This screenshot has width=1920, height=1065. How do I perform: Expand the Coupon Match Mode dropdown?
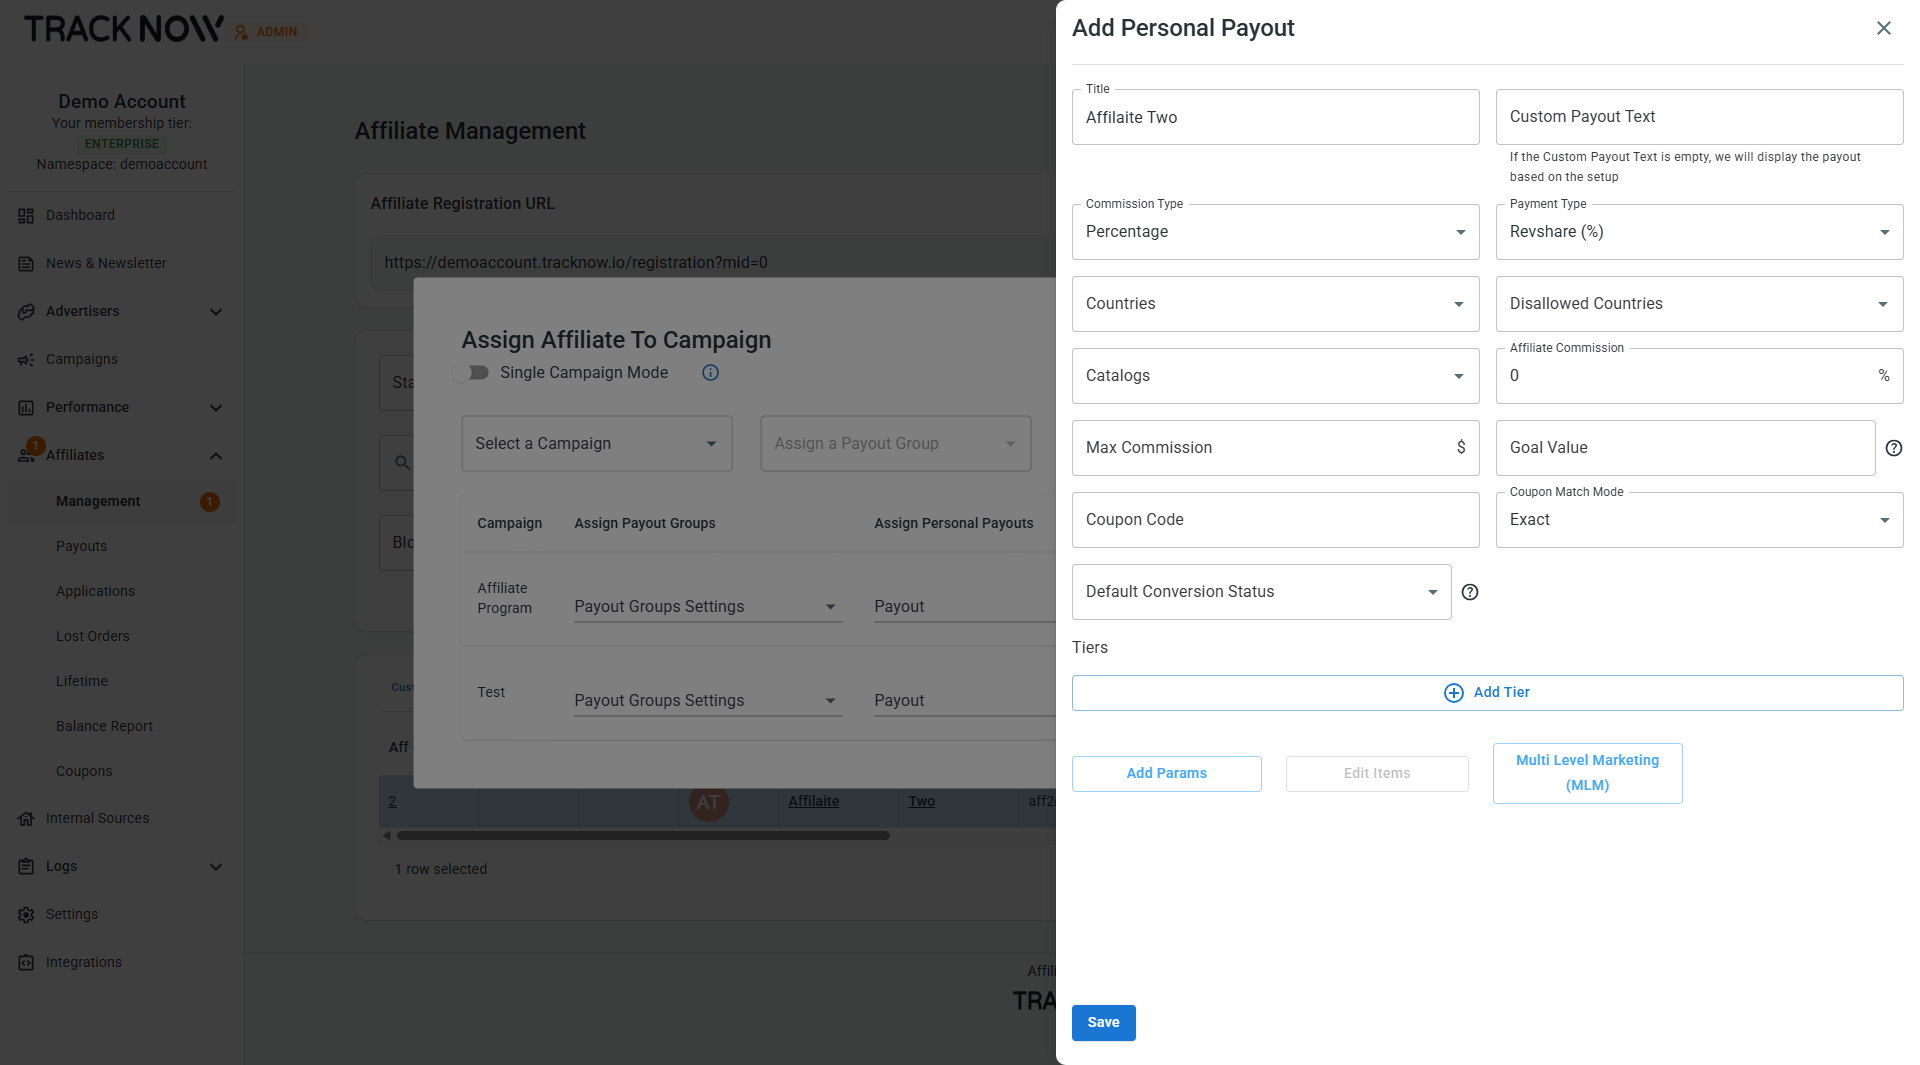1698,520
